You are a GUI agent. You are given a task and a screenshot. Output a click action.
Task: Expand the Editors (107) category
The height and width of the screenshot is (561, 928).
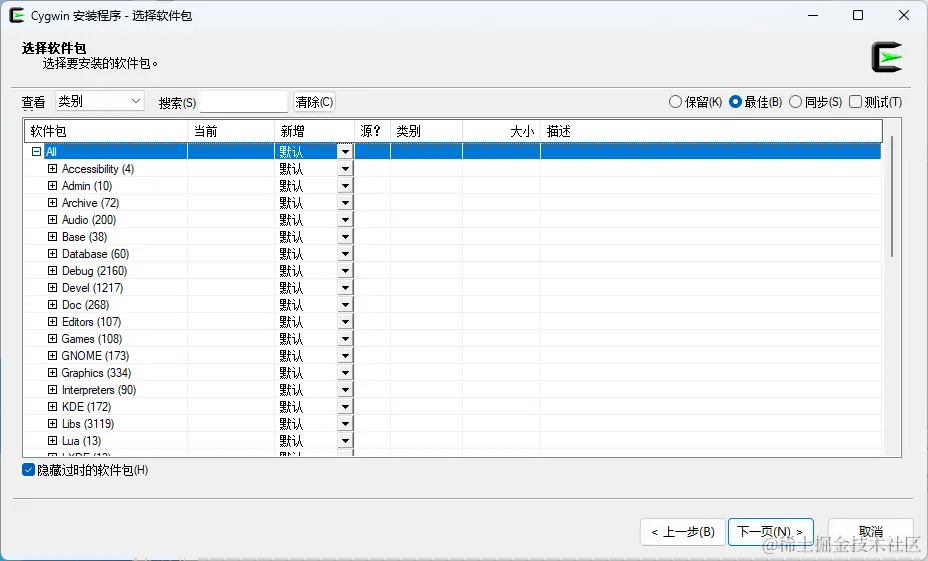(53, 321)
